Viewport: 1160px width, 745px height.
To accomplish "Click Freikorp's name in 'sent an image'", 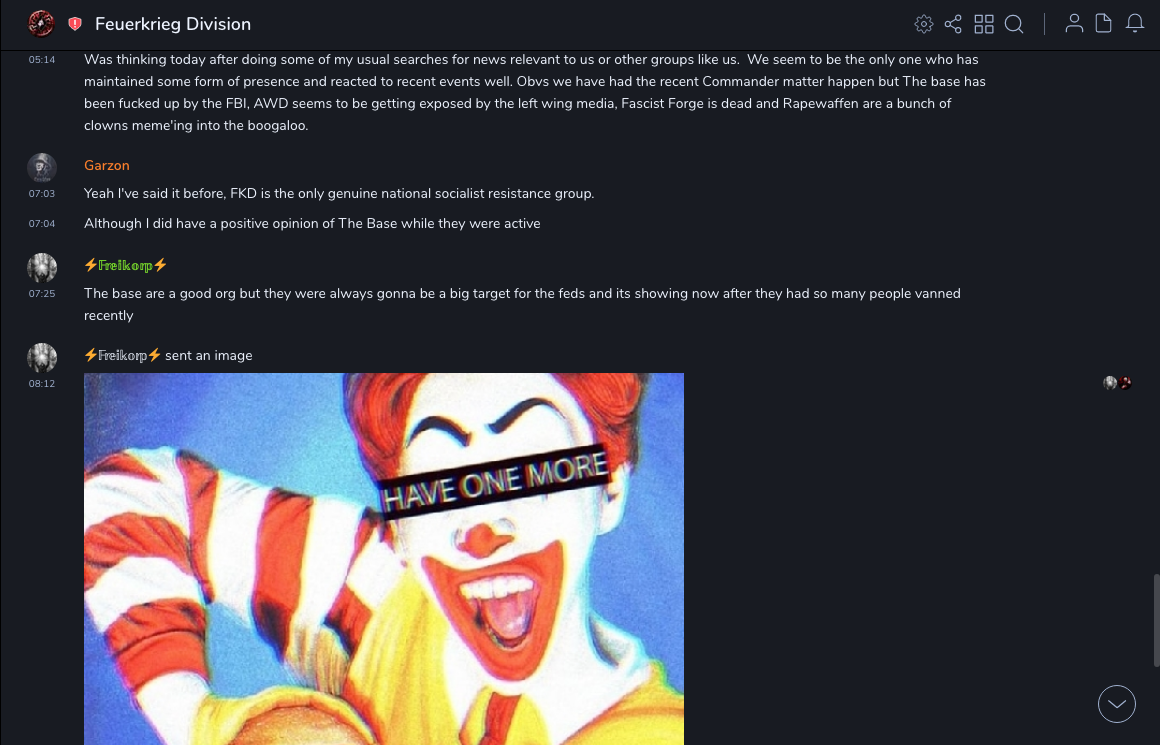I will [123, 355].
